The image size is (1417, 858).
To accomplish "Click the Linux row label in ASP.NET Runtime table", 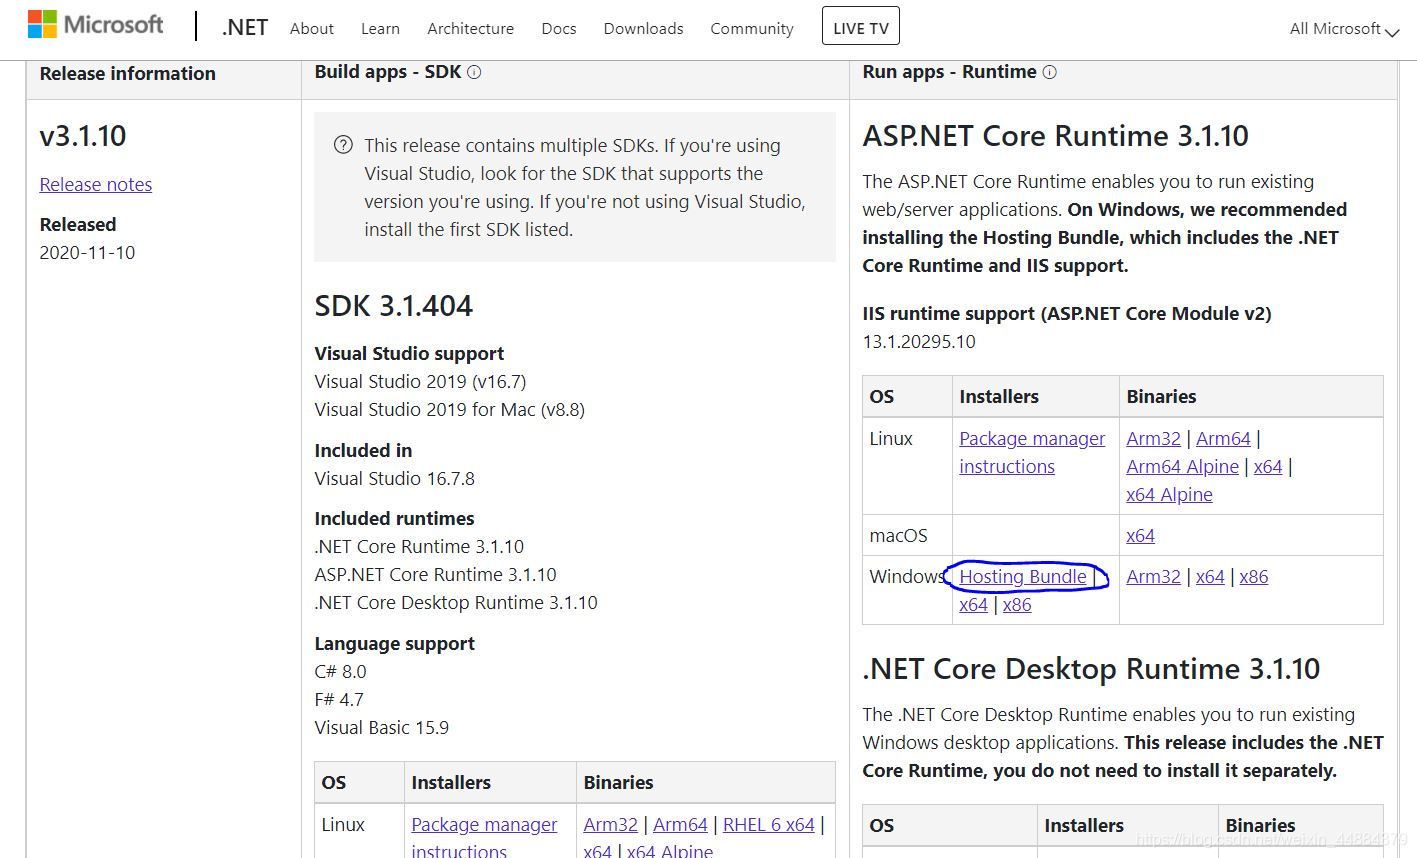I will click(x=891, y=438).
